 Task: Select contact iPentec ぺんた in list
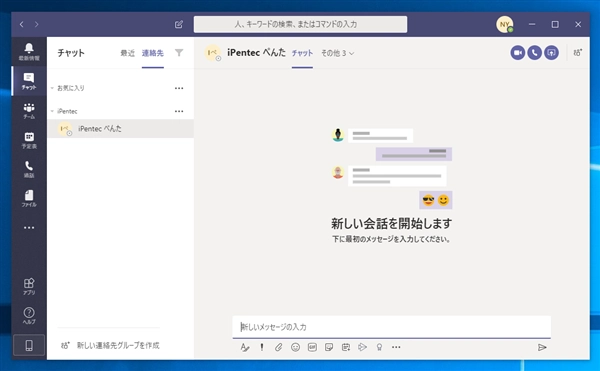point(120,129)
